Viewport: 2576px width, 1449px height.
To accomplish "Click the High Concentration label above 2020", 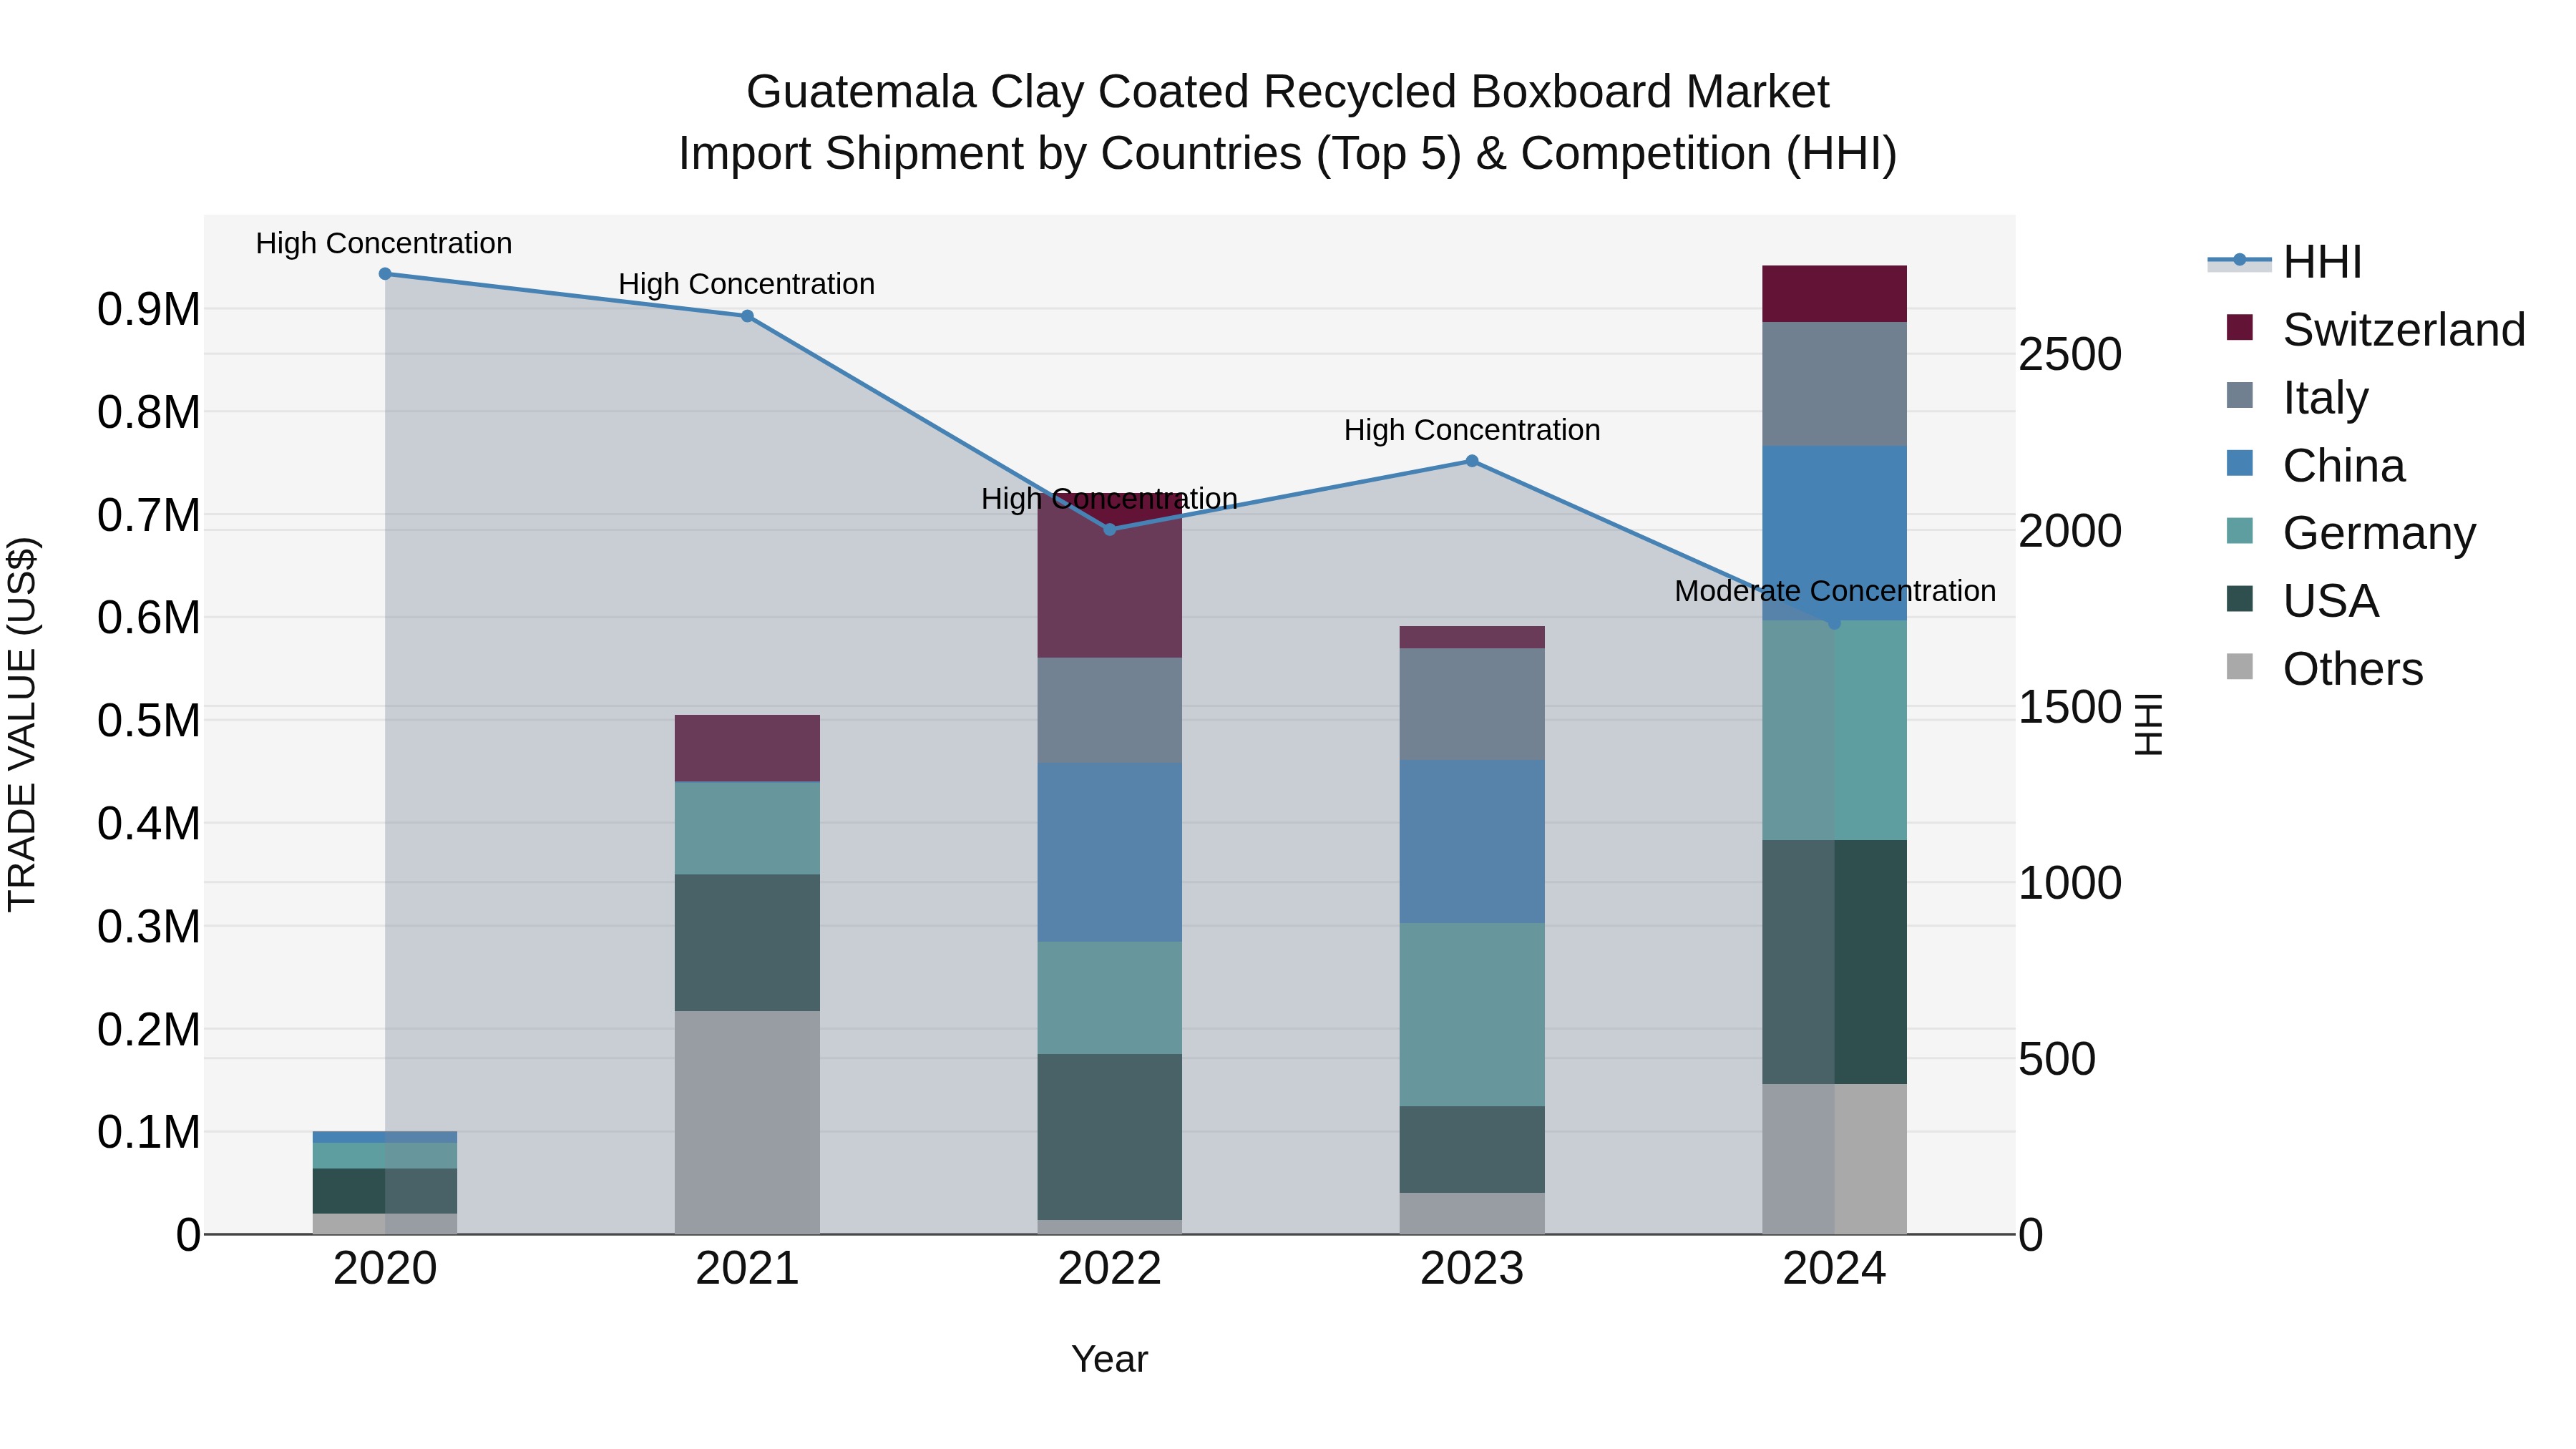I will click(384, 243).
